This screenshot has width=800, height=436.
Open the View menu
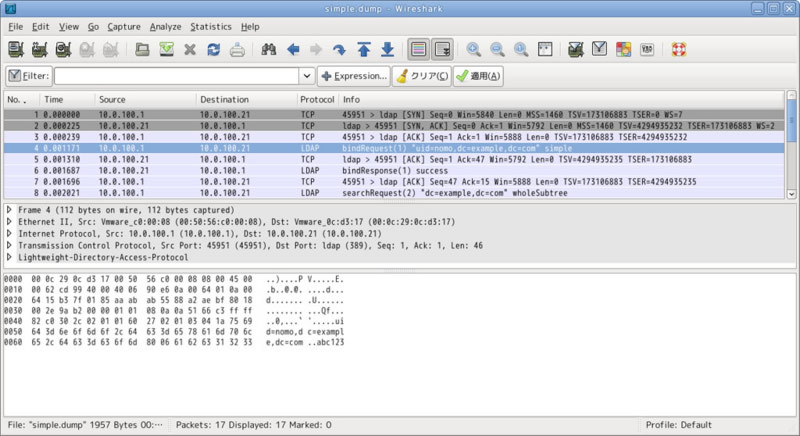68,27
